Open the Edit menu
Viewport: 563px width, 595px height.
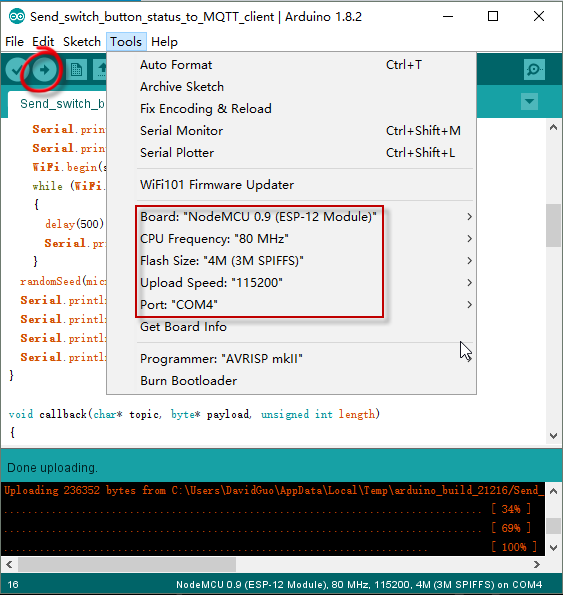point(43,42)
